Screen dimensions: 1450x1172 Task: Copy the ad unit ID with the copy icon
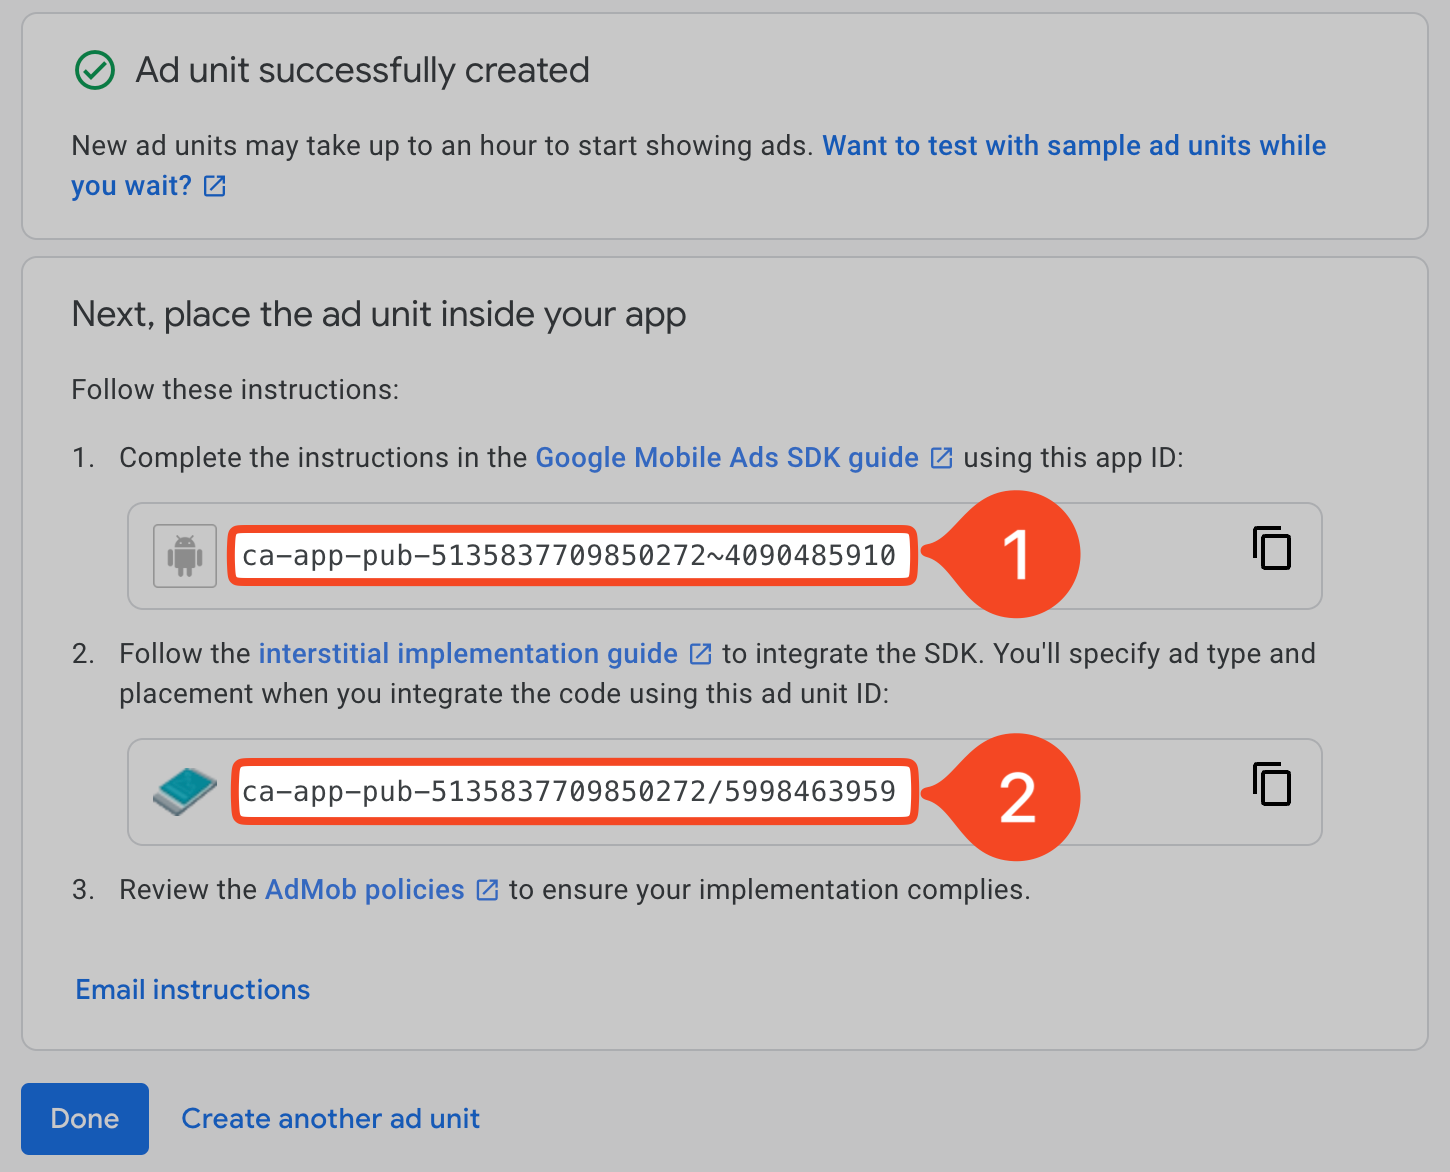(1272, 784)
